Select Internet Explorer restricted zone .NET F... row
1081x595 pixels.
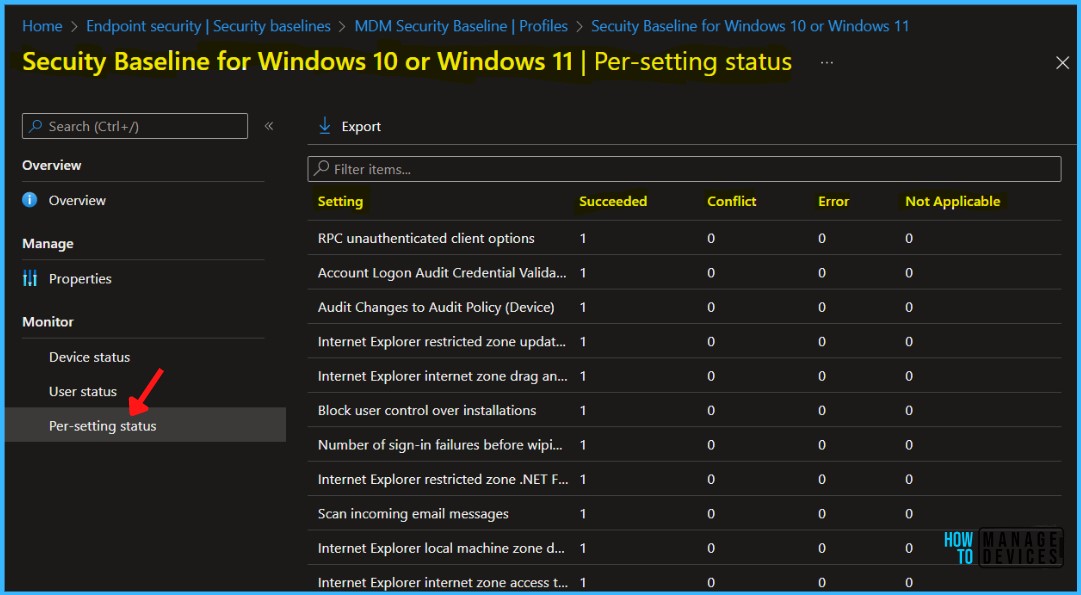click(684, 479)
